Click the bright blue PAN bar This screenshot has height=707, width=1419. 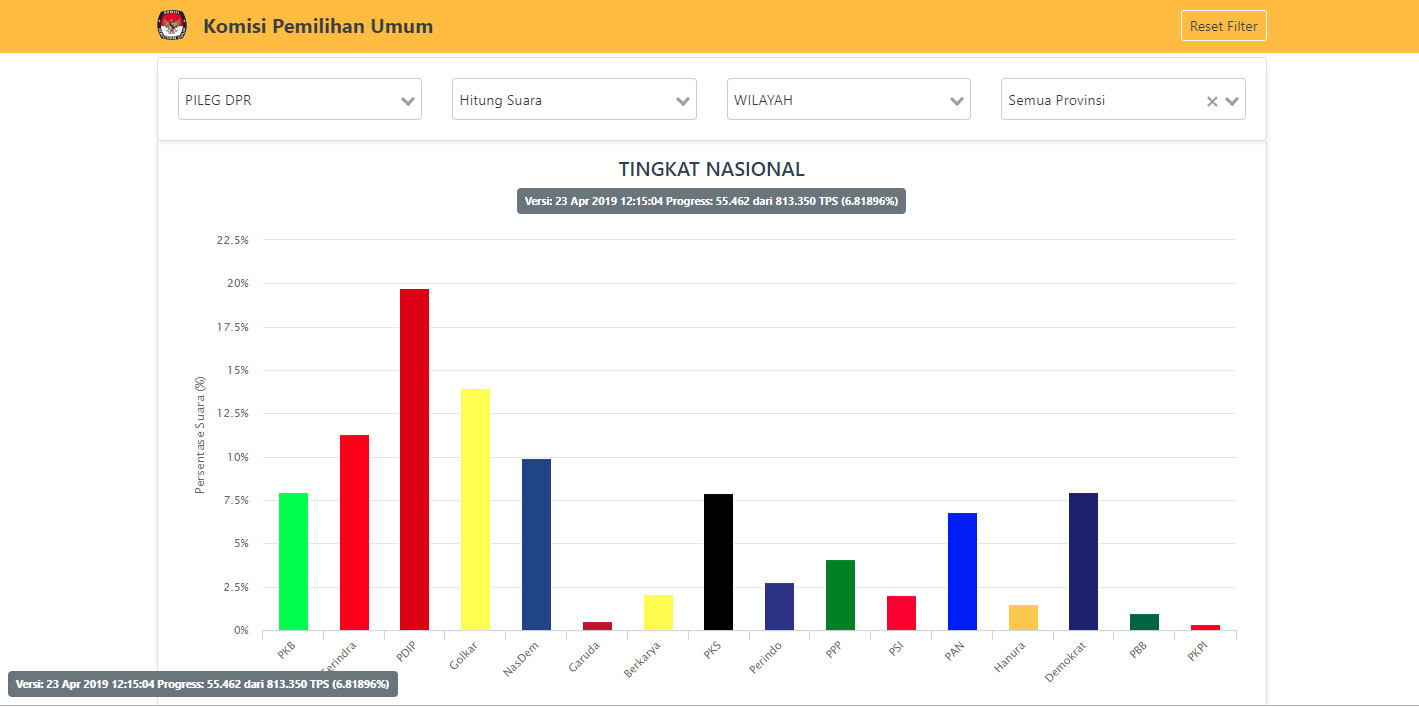962,571
